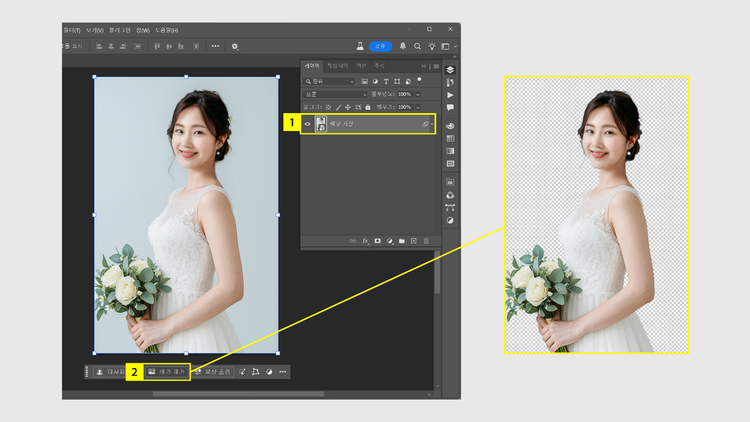
Task: Open the Layers icon in the side dock
Action: 450,69
